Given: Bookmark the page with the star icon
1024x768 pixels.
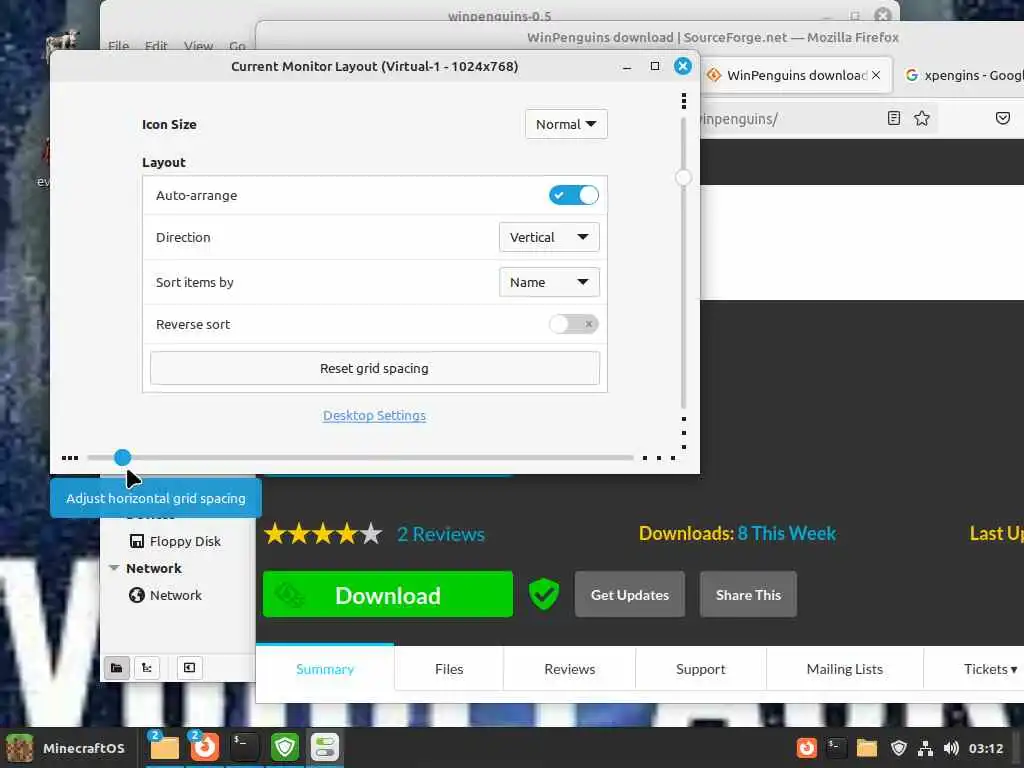Looking at the screenshot, I should click(921, 118).
